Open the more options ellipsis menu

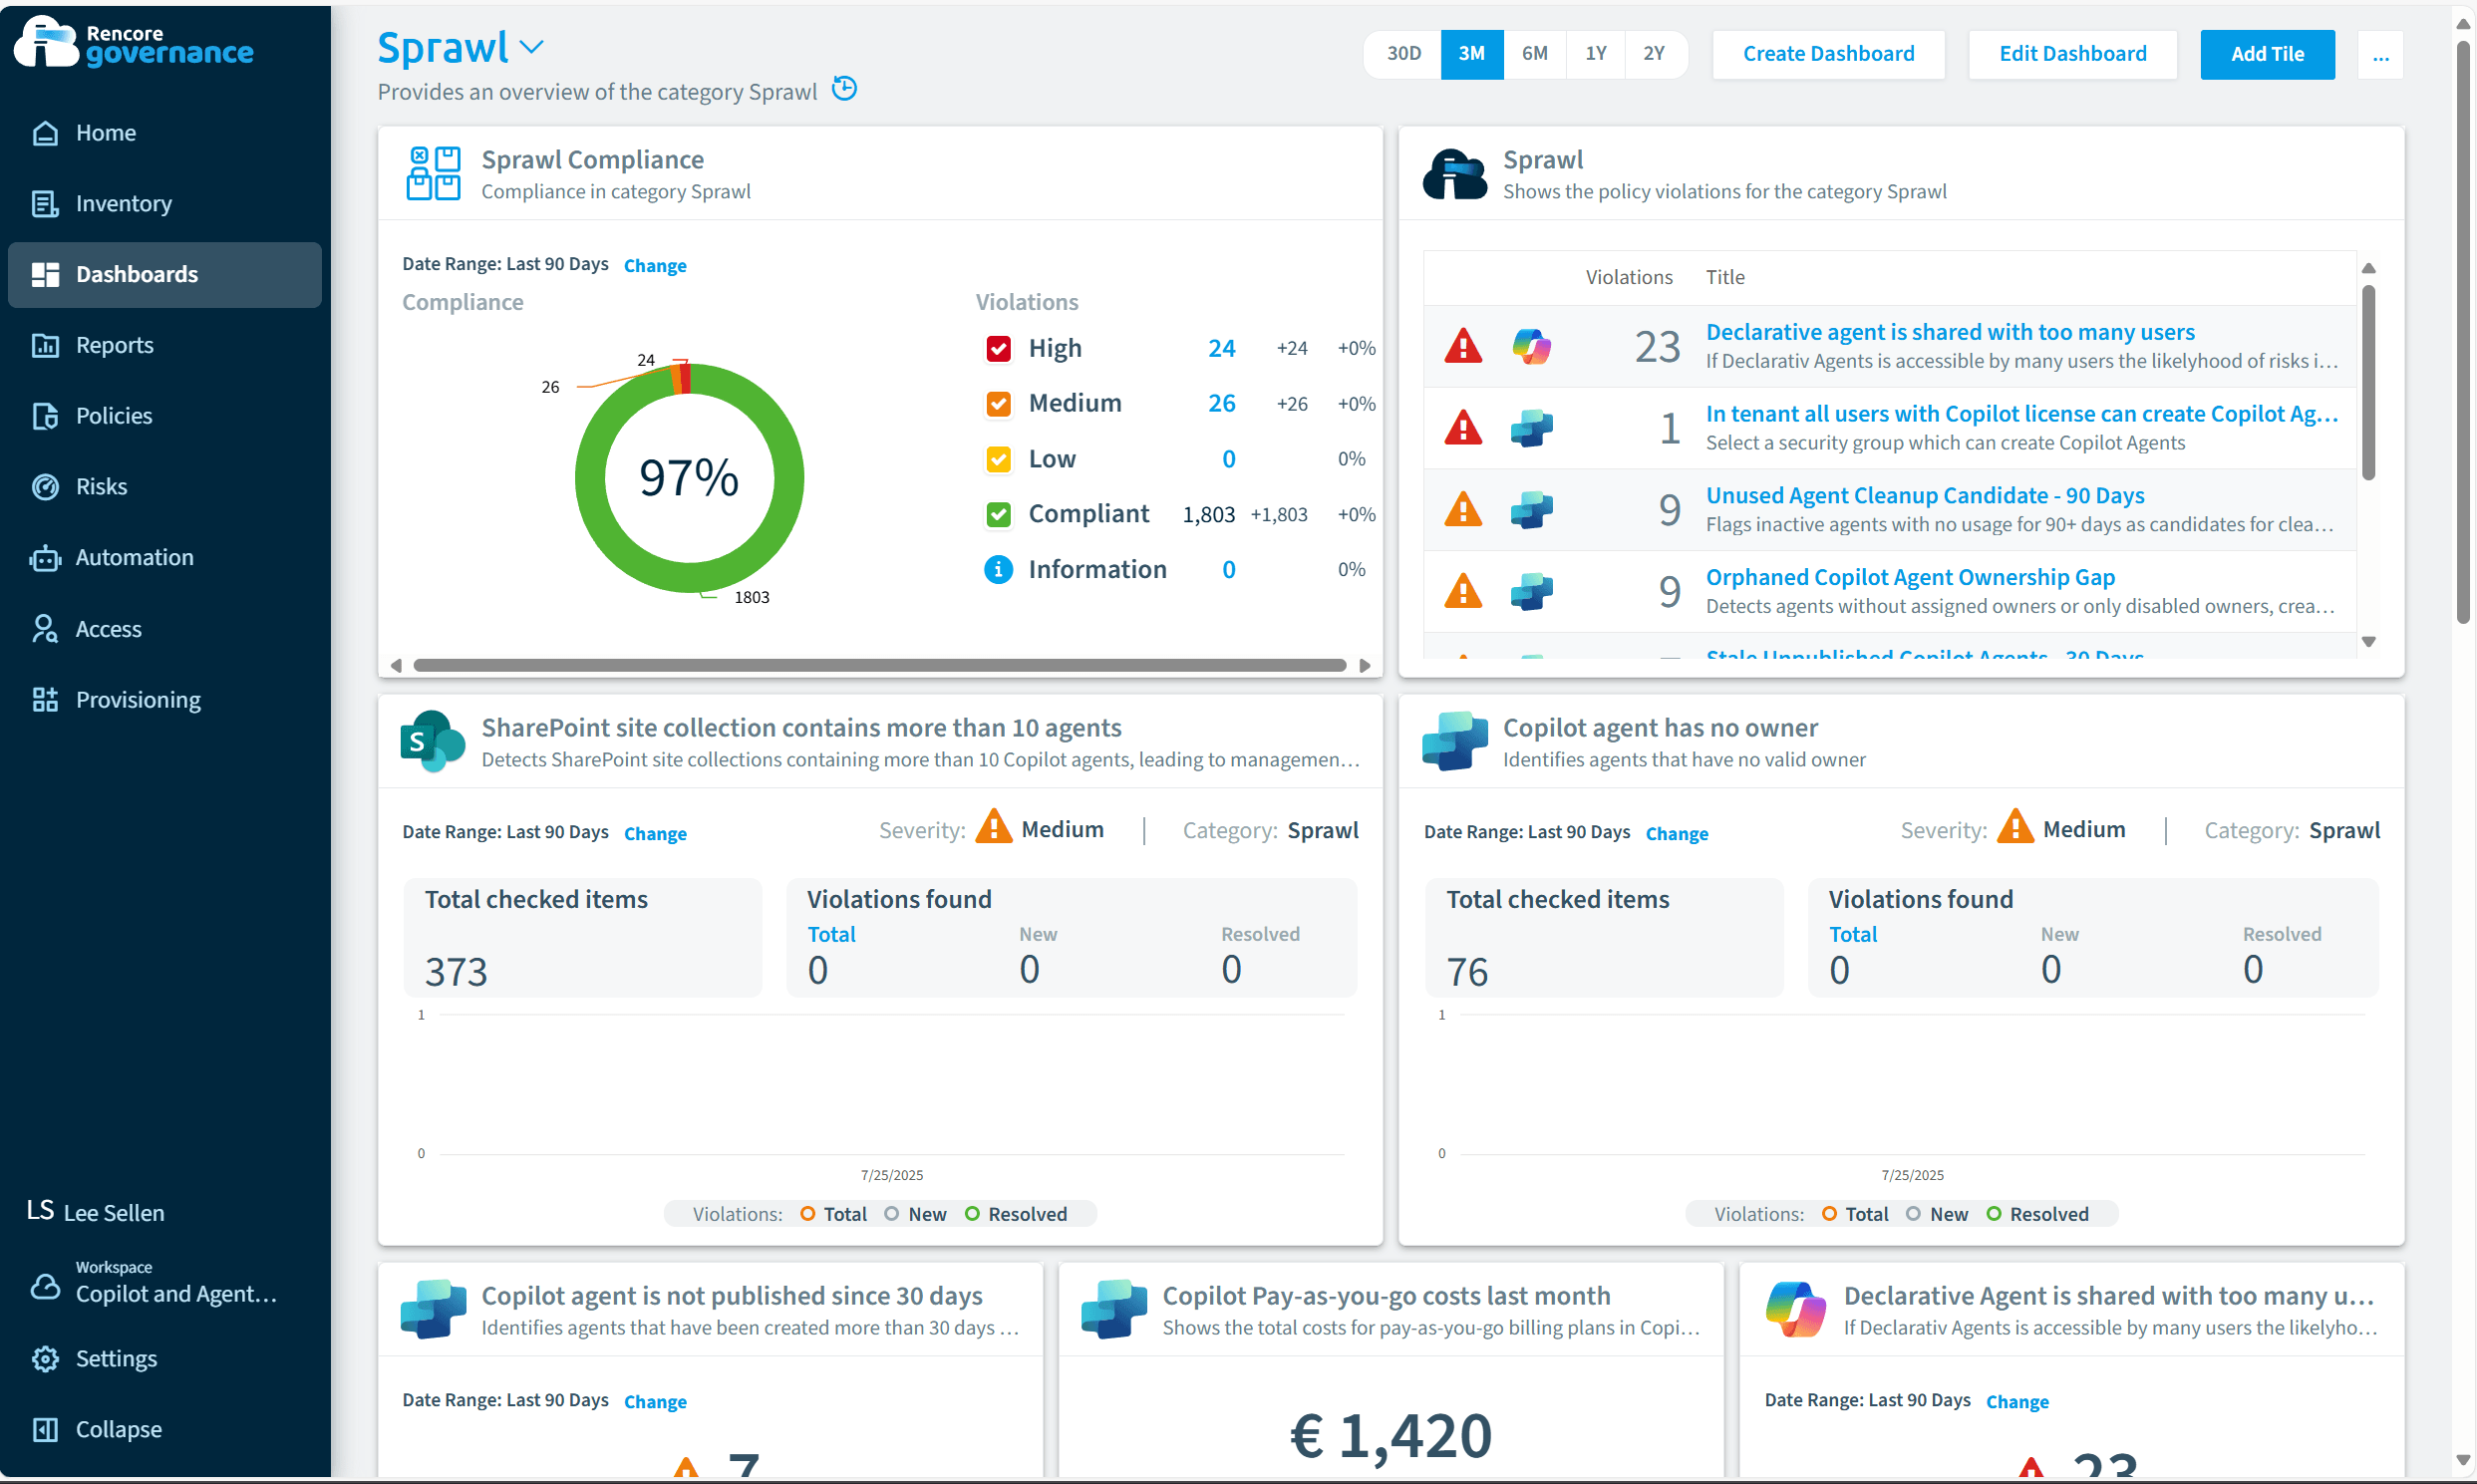click(2380, 54)
